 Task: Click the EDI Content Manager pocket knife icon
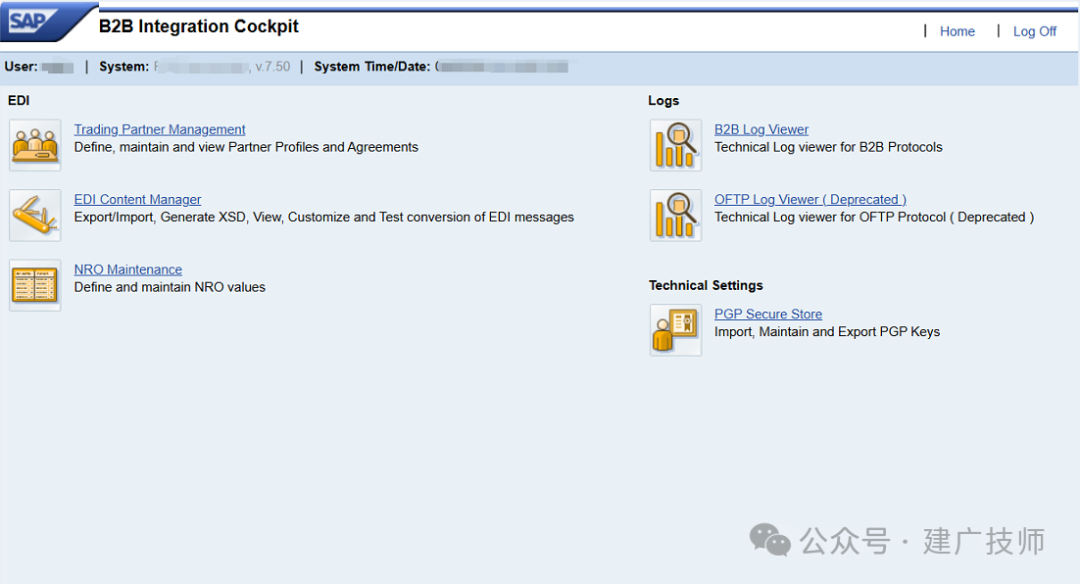tap(35, 216)
